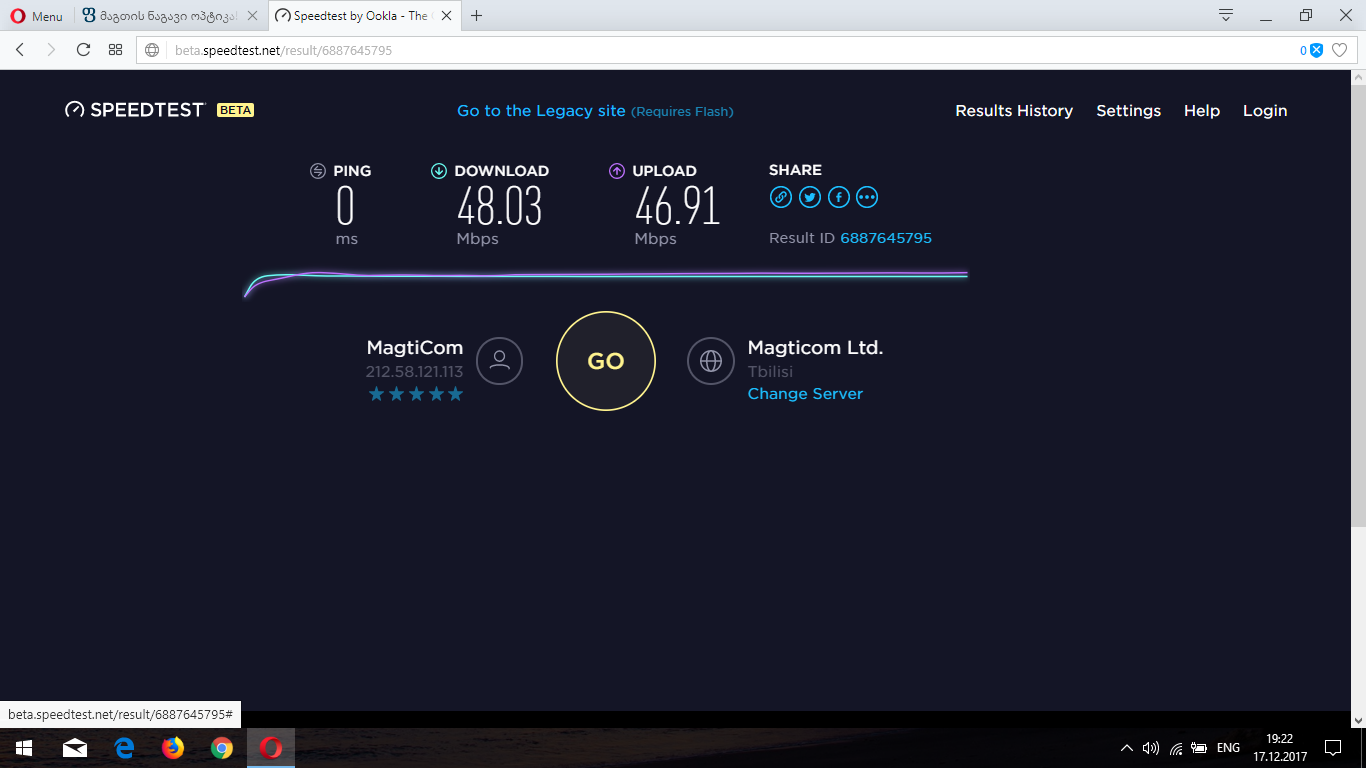The image size is (1366, 768).
Task: Show hidden system tray icons chevron
Action: click(x=1127, y=748)
